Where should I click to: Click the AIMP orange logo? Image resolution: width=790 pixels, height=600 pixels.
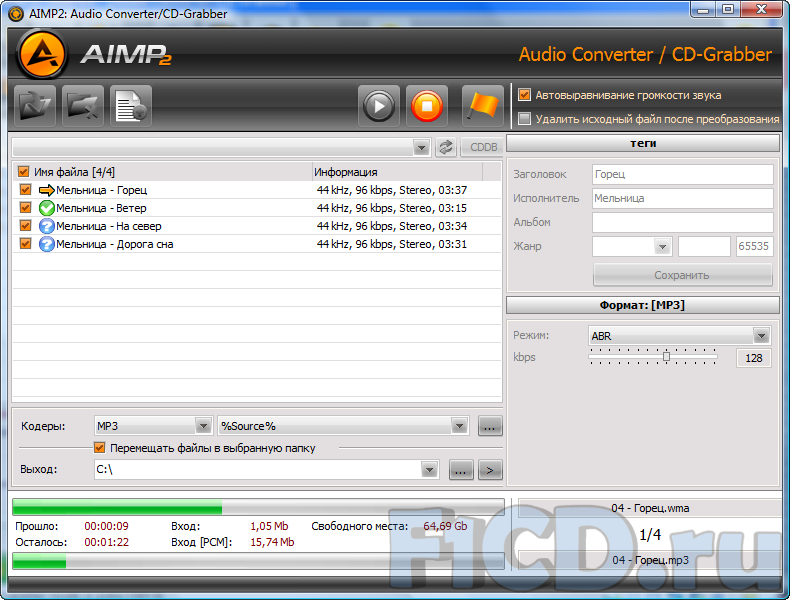point(42,54)
